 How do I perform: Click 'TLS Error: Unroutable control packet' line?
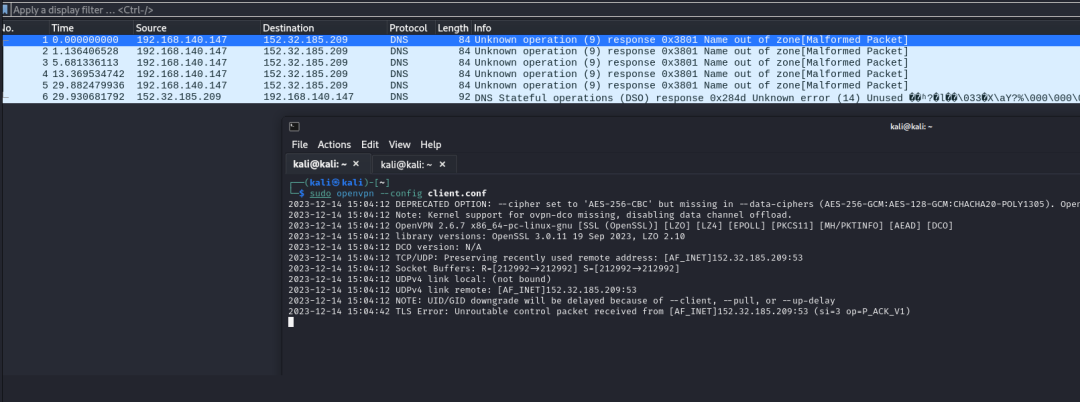click(x=599, y=311)
